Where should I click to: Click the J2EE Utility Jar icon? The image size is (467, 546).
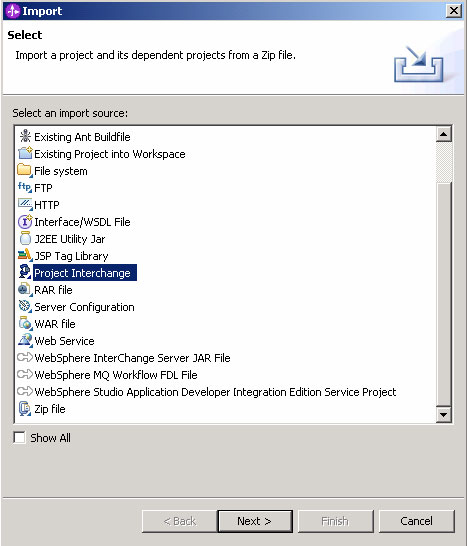point(25,239)
